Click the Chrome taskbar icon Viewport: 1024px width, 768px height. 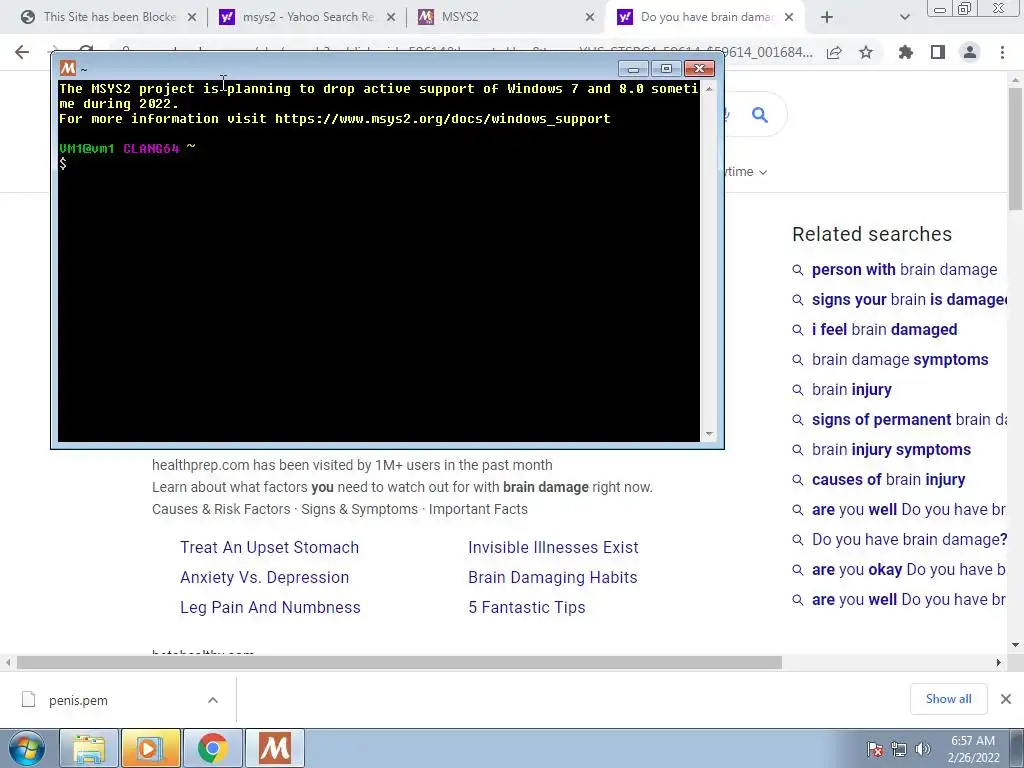(212, 748)
